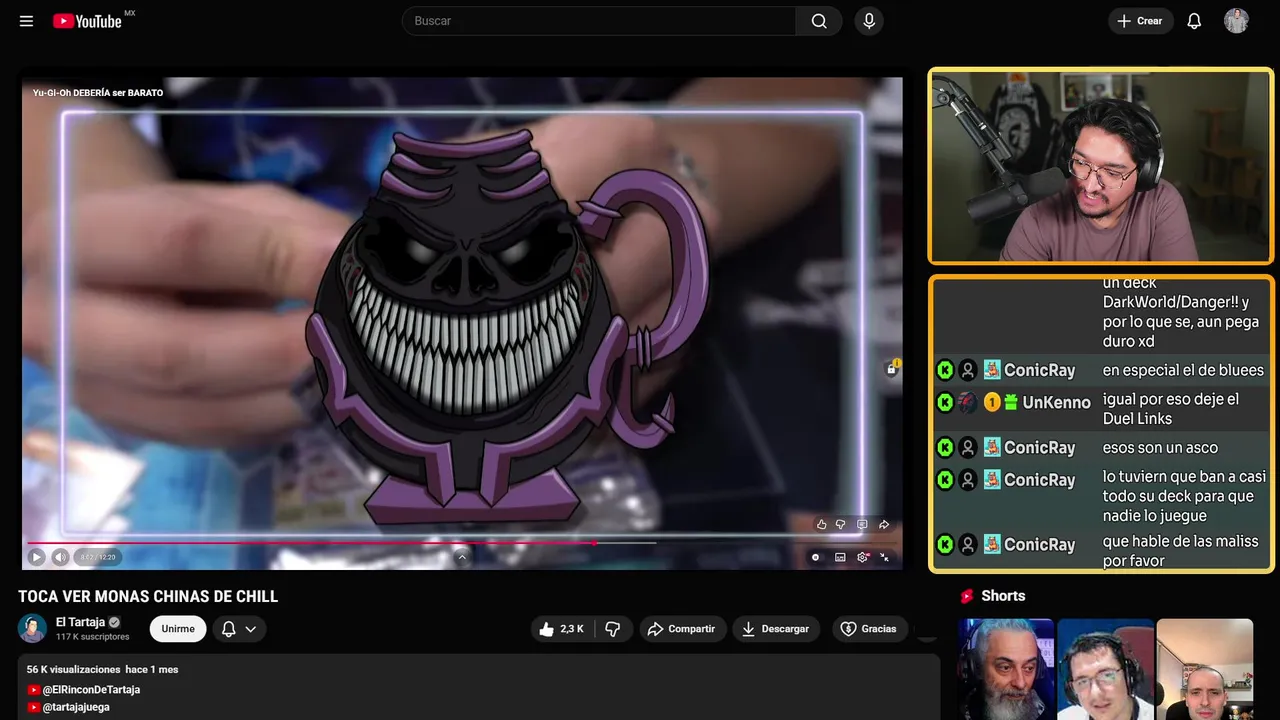
Task: Open the @tartajajuega channel link
Action: 76,707
